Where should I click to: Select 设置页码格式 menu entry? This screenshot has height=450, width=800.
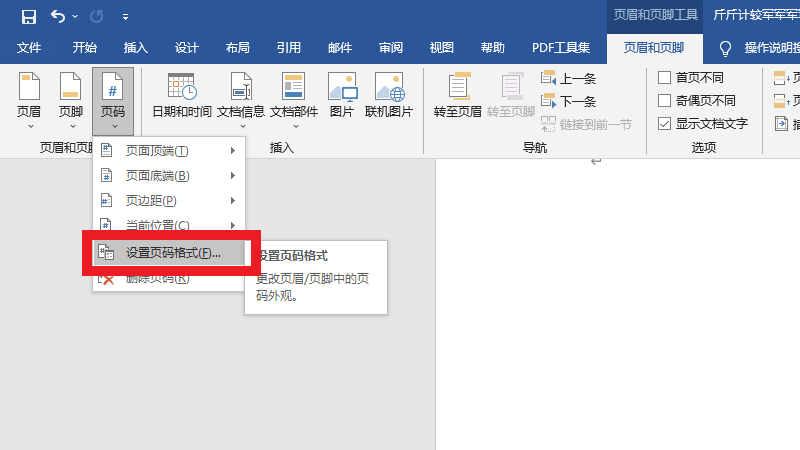pyautogui.click(x=172, y=253)
